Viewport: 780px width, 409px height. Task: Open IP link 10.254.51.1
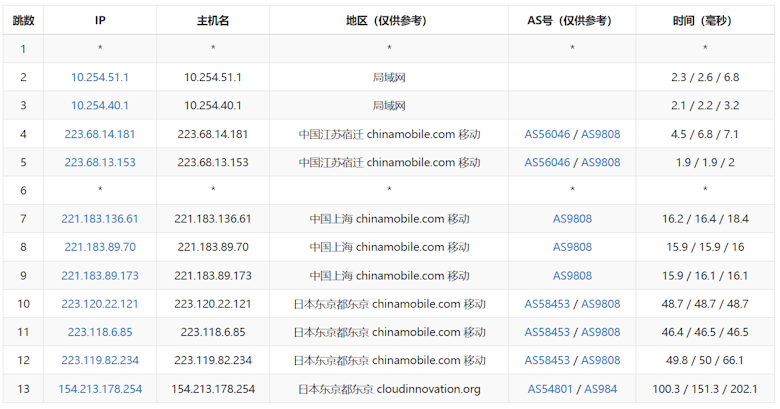99,77
